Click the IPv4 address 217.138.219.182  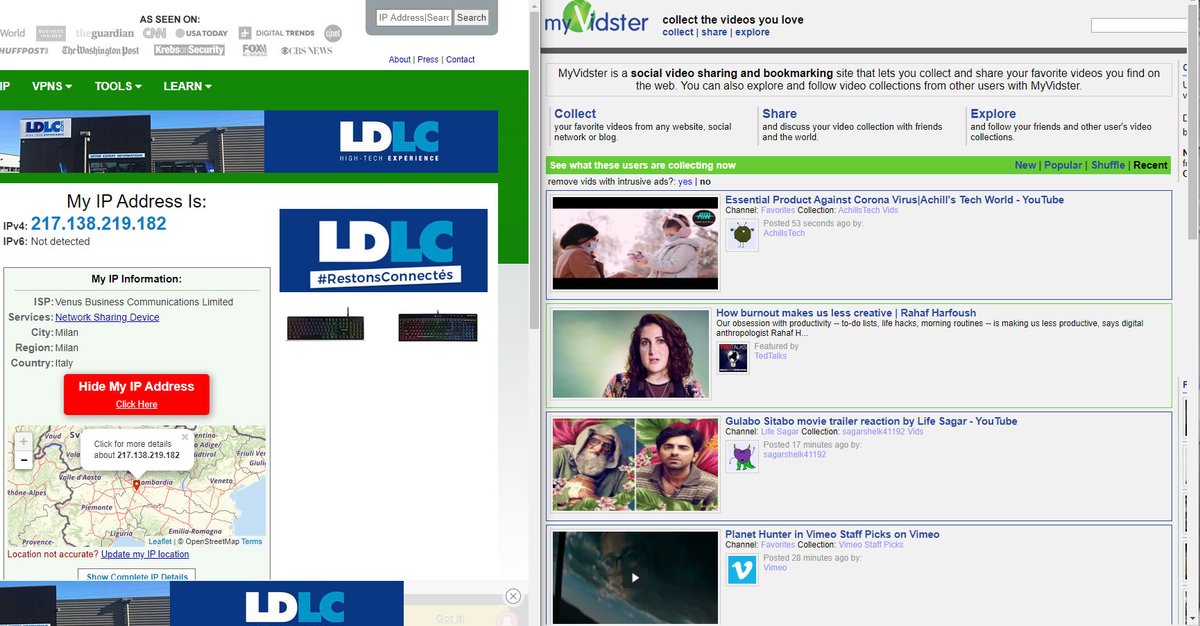(x=99, y=224)
